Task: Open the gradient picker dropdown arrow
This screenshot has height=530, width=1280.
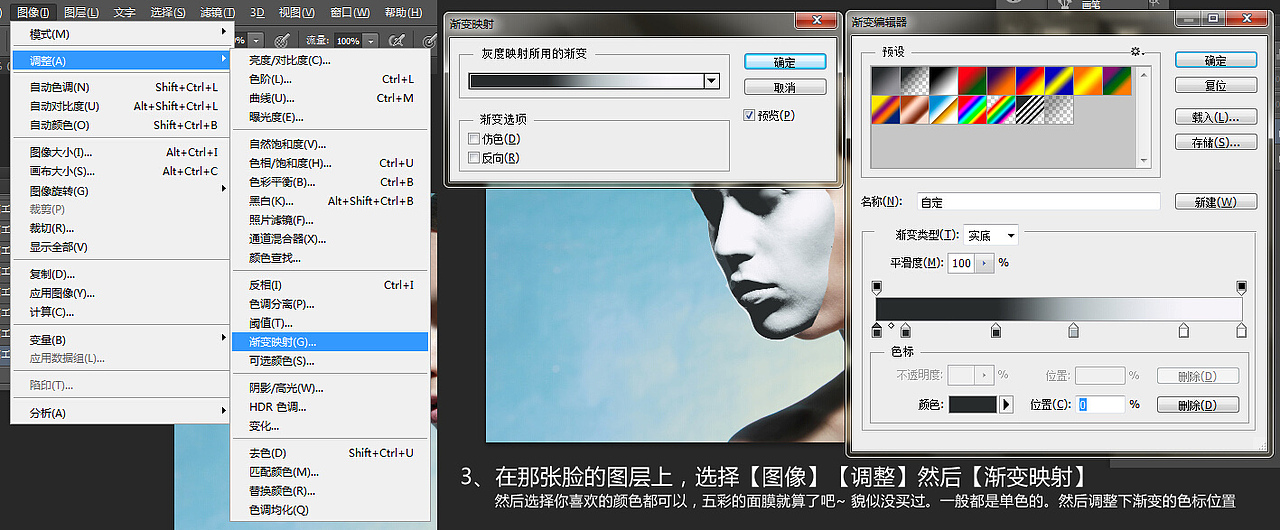Action: (711, 81)
